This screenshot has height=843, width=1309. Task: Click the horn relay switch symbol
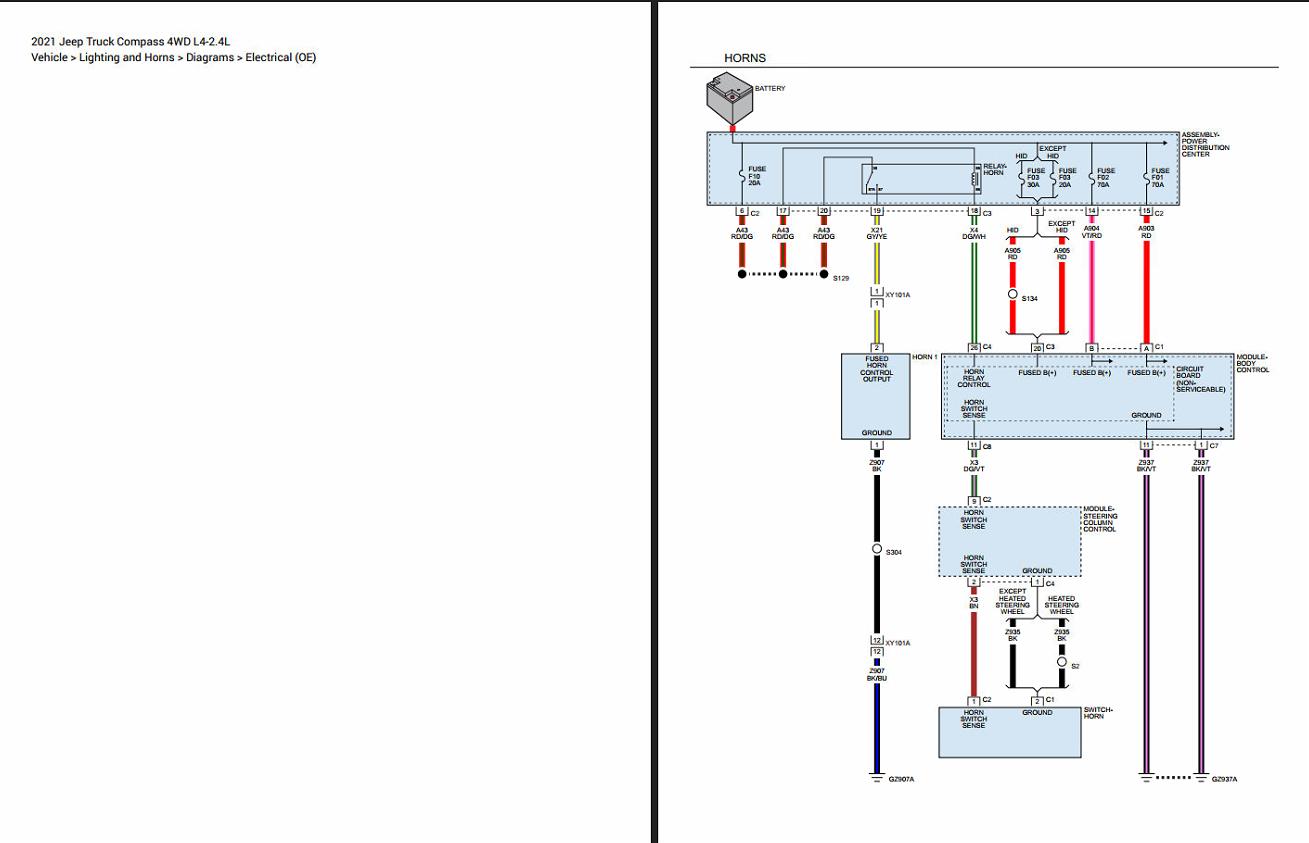click(x=874, y=178)
